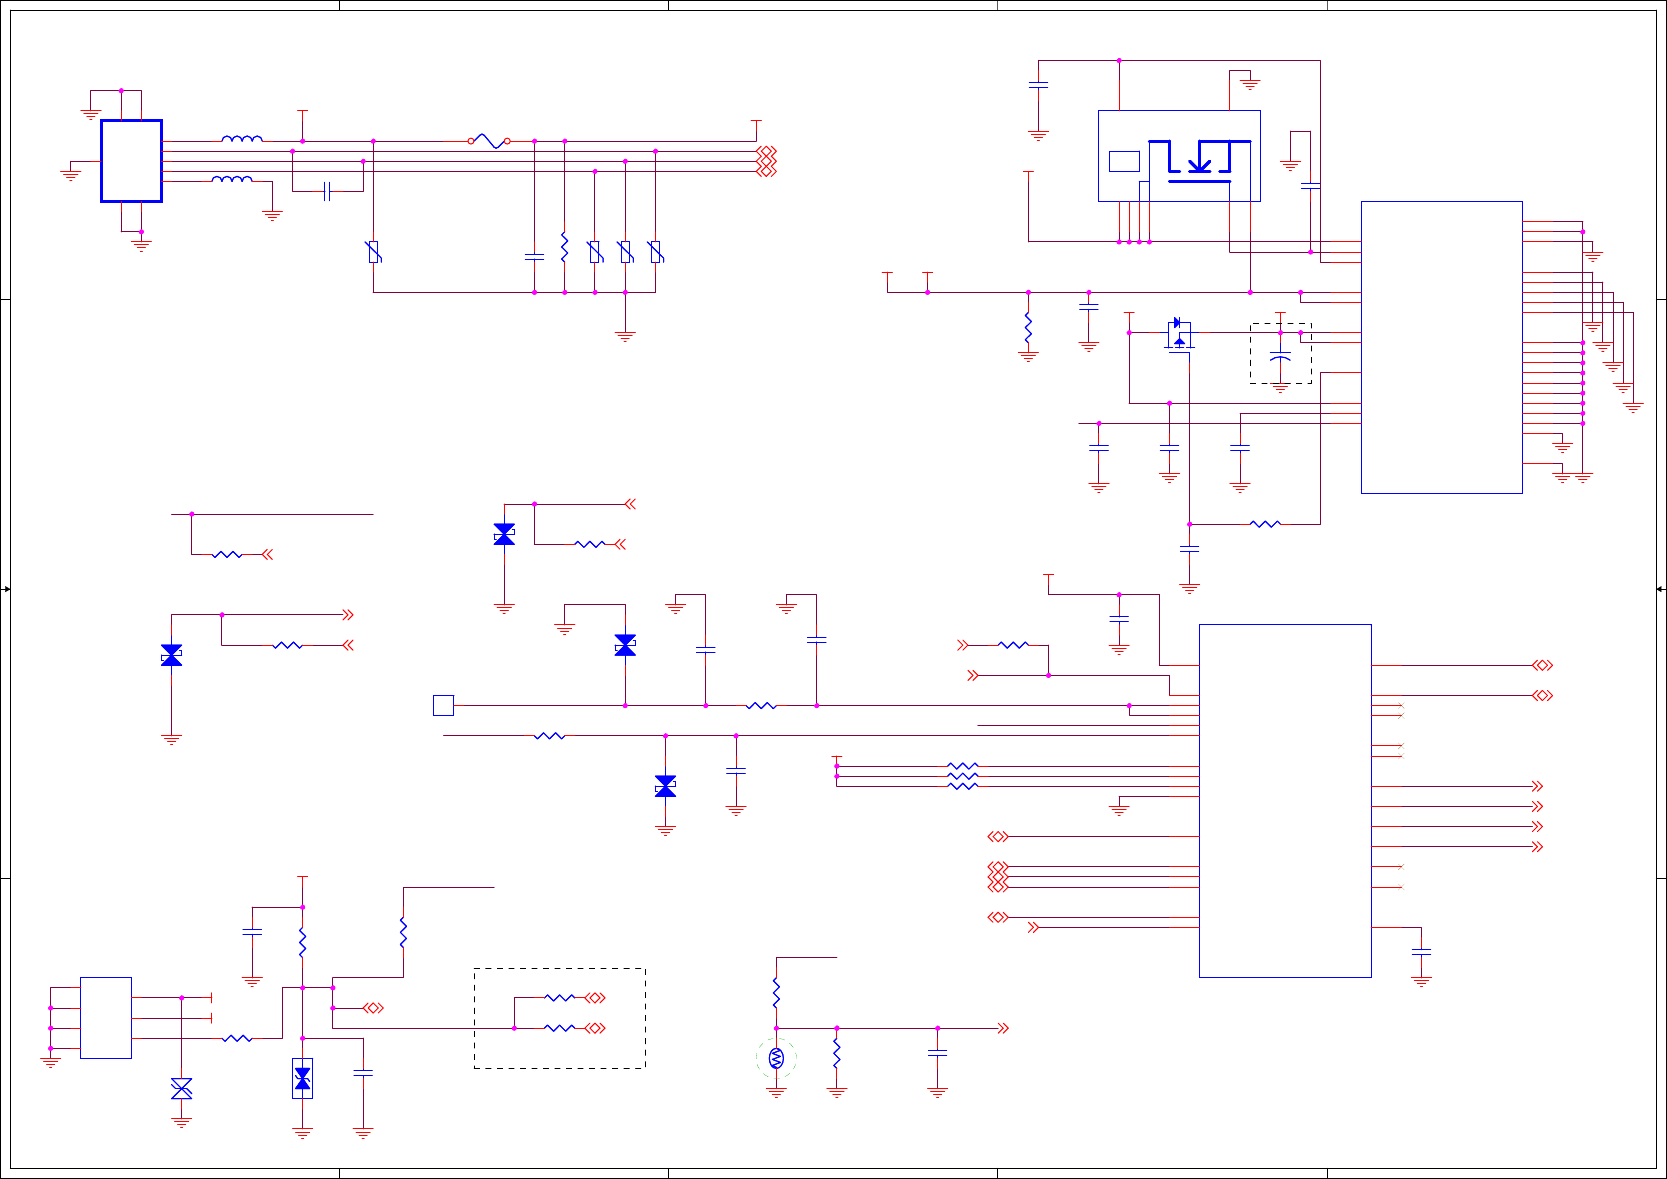Click the small empty rectangle inside the top IC block
The height and width of the screenshot is (1179, 1667).
click(x=1124, y=161)
